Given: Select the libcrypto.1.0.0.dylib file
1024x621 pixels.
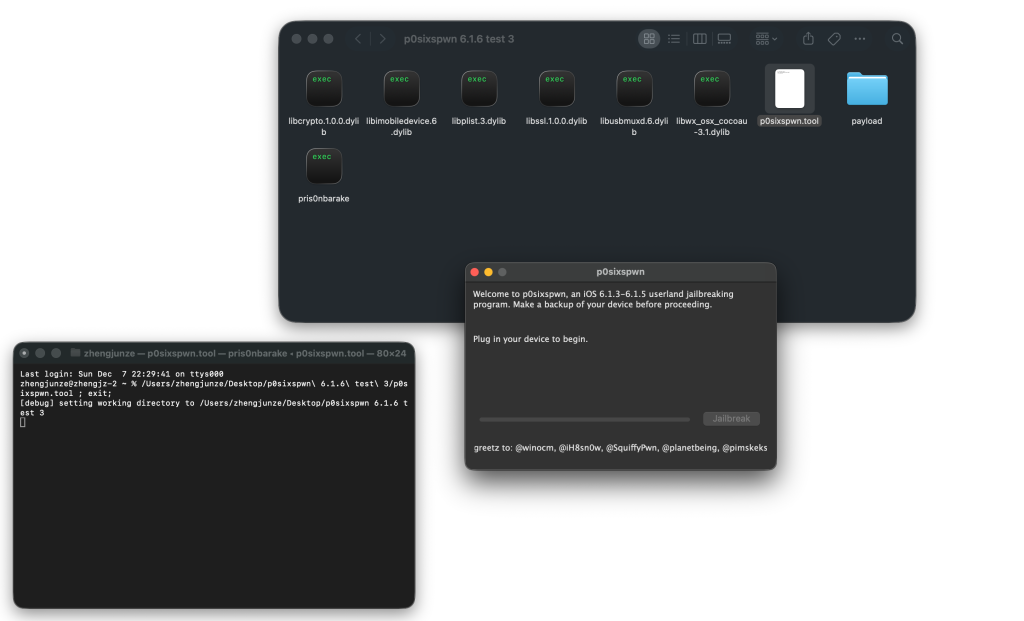Looking at the screenshot, I should coord(323,89).
